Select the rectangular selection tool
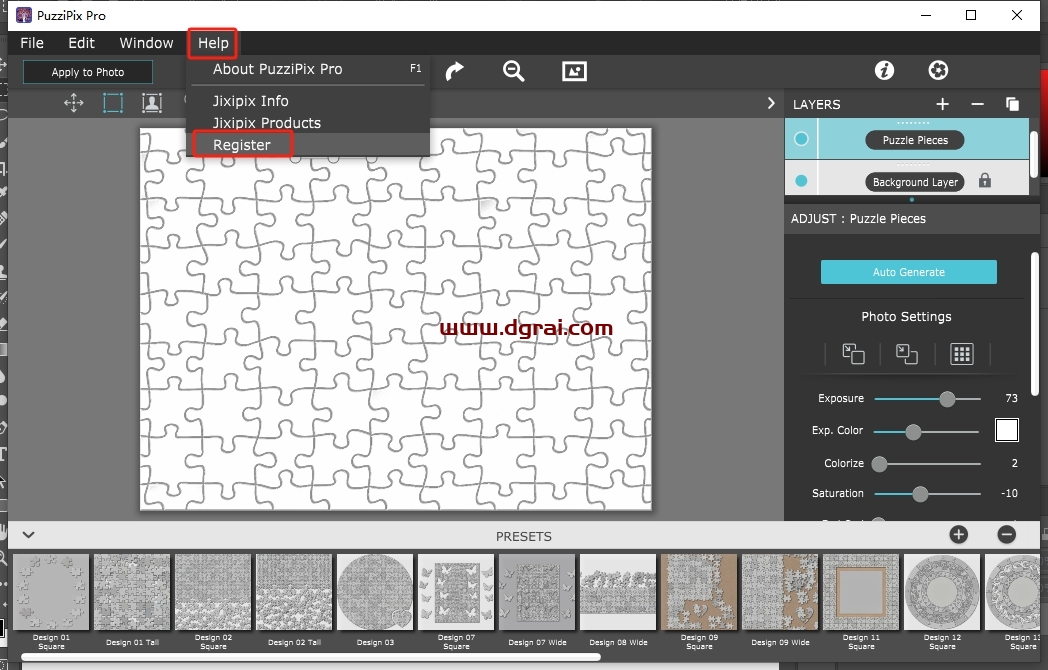 coord(113,103)
